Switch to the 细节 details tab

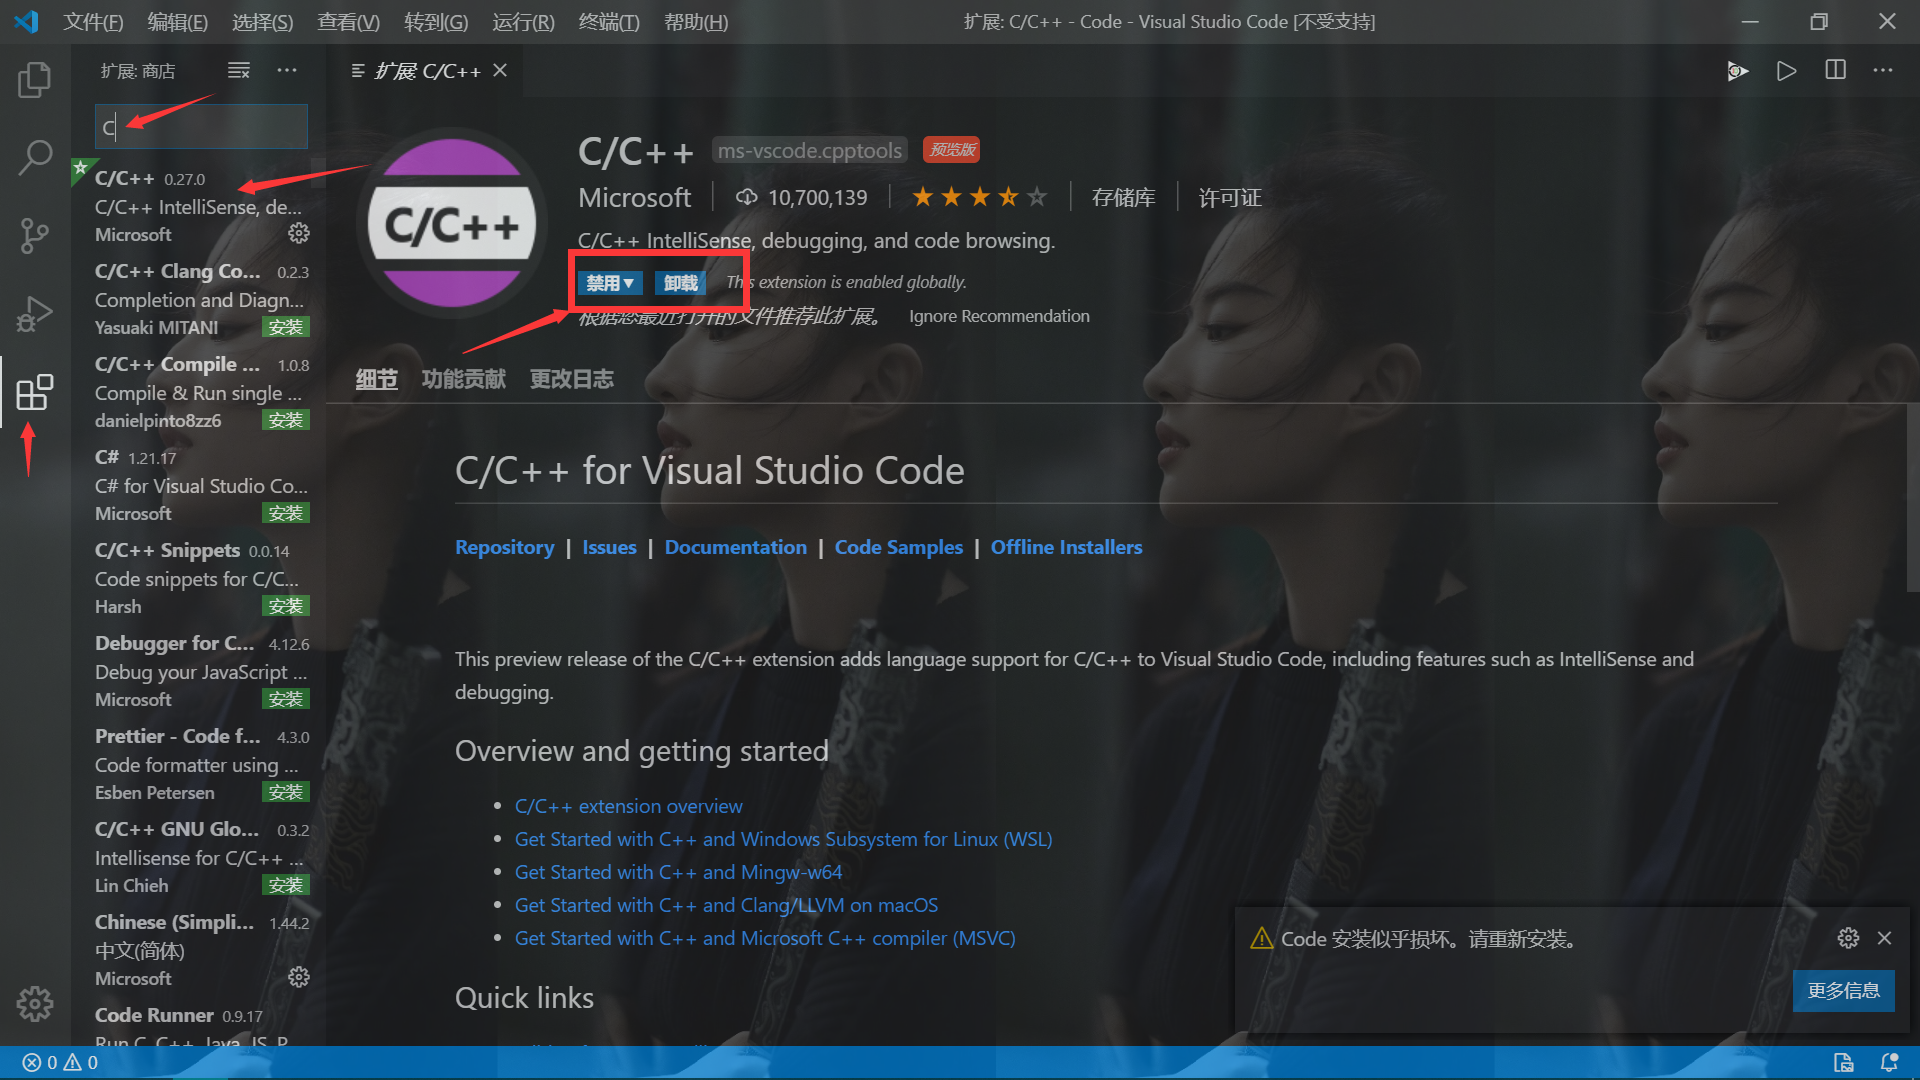377,379
